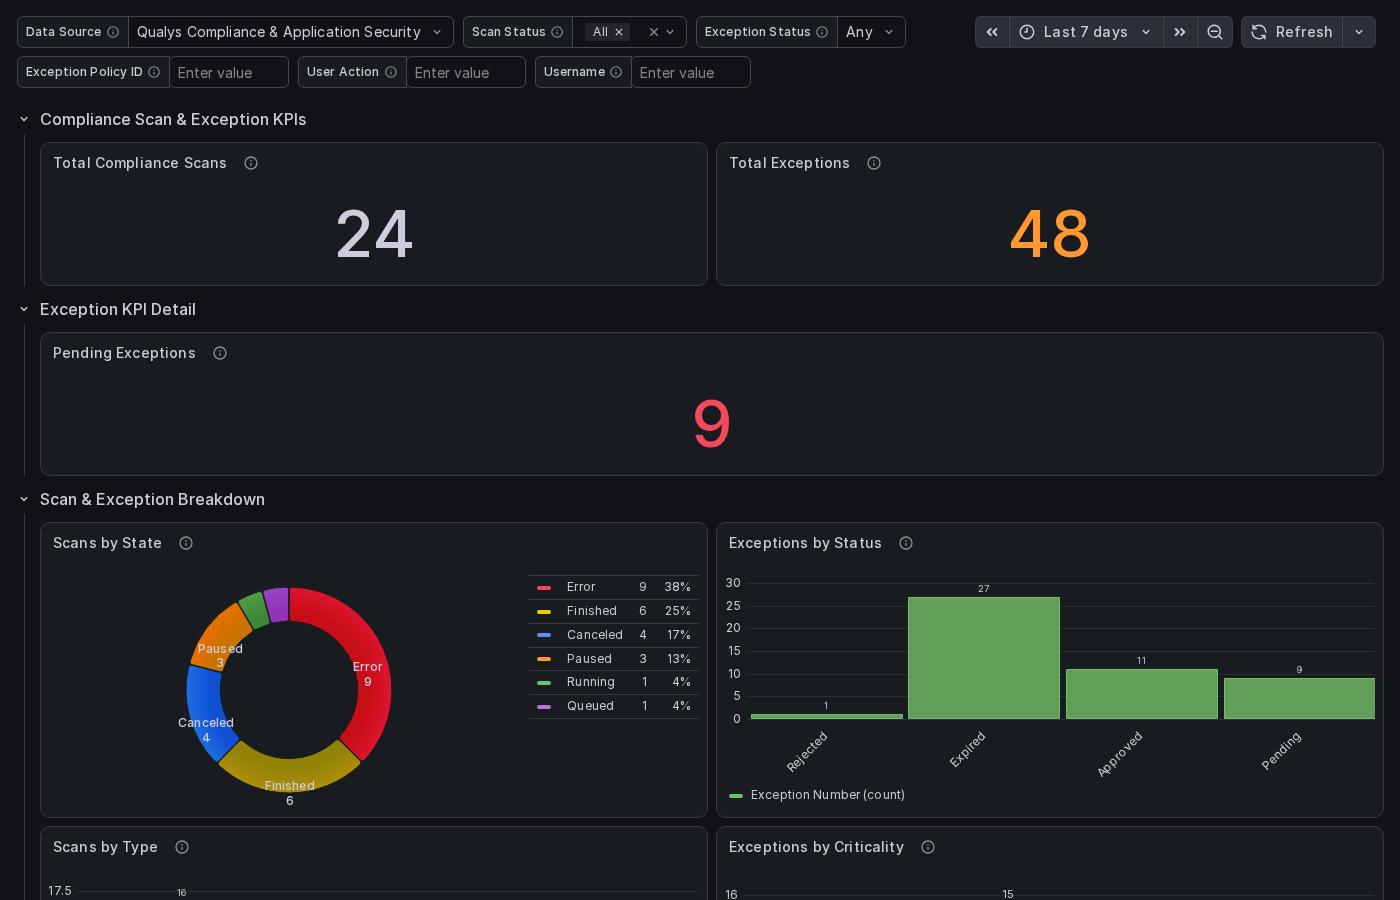This screenshot has height=900, width=1400.
Task: Remove the All tag from Scan Status
Action: click(619, 32)
